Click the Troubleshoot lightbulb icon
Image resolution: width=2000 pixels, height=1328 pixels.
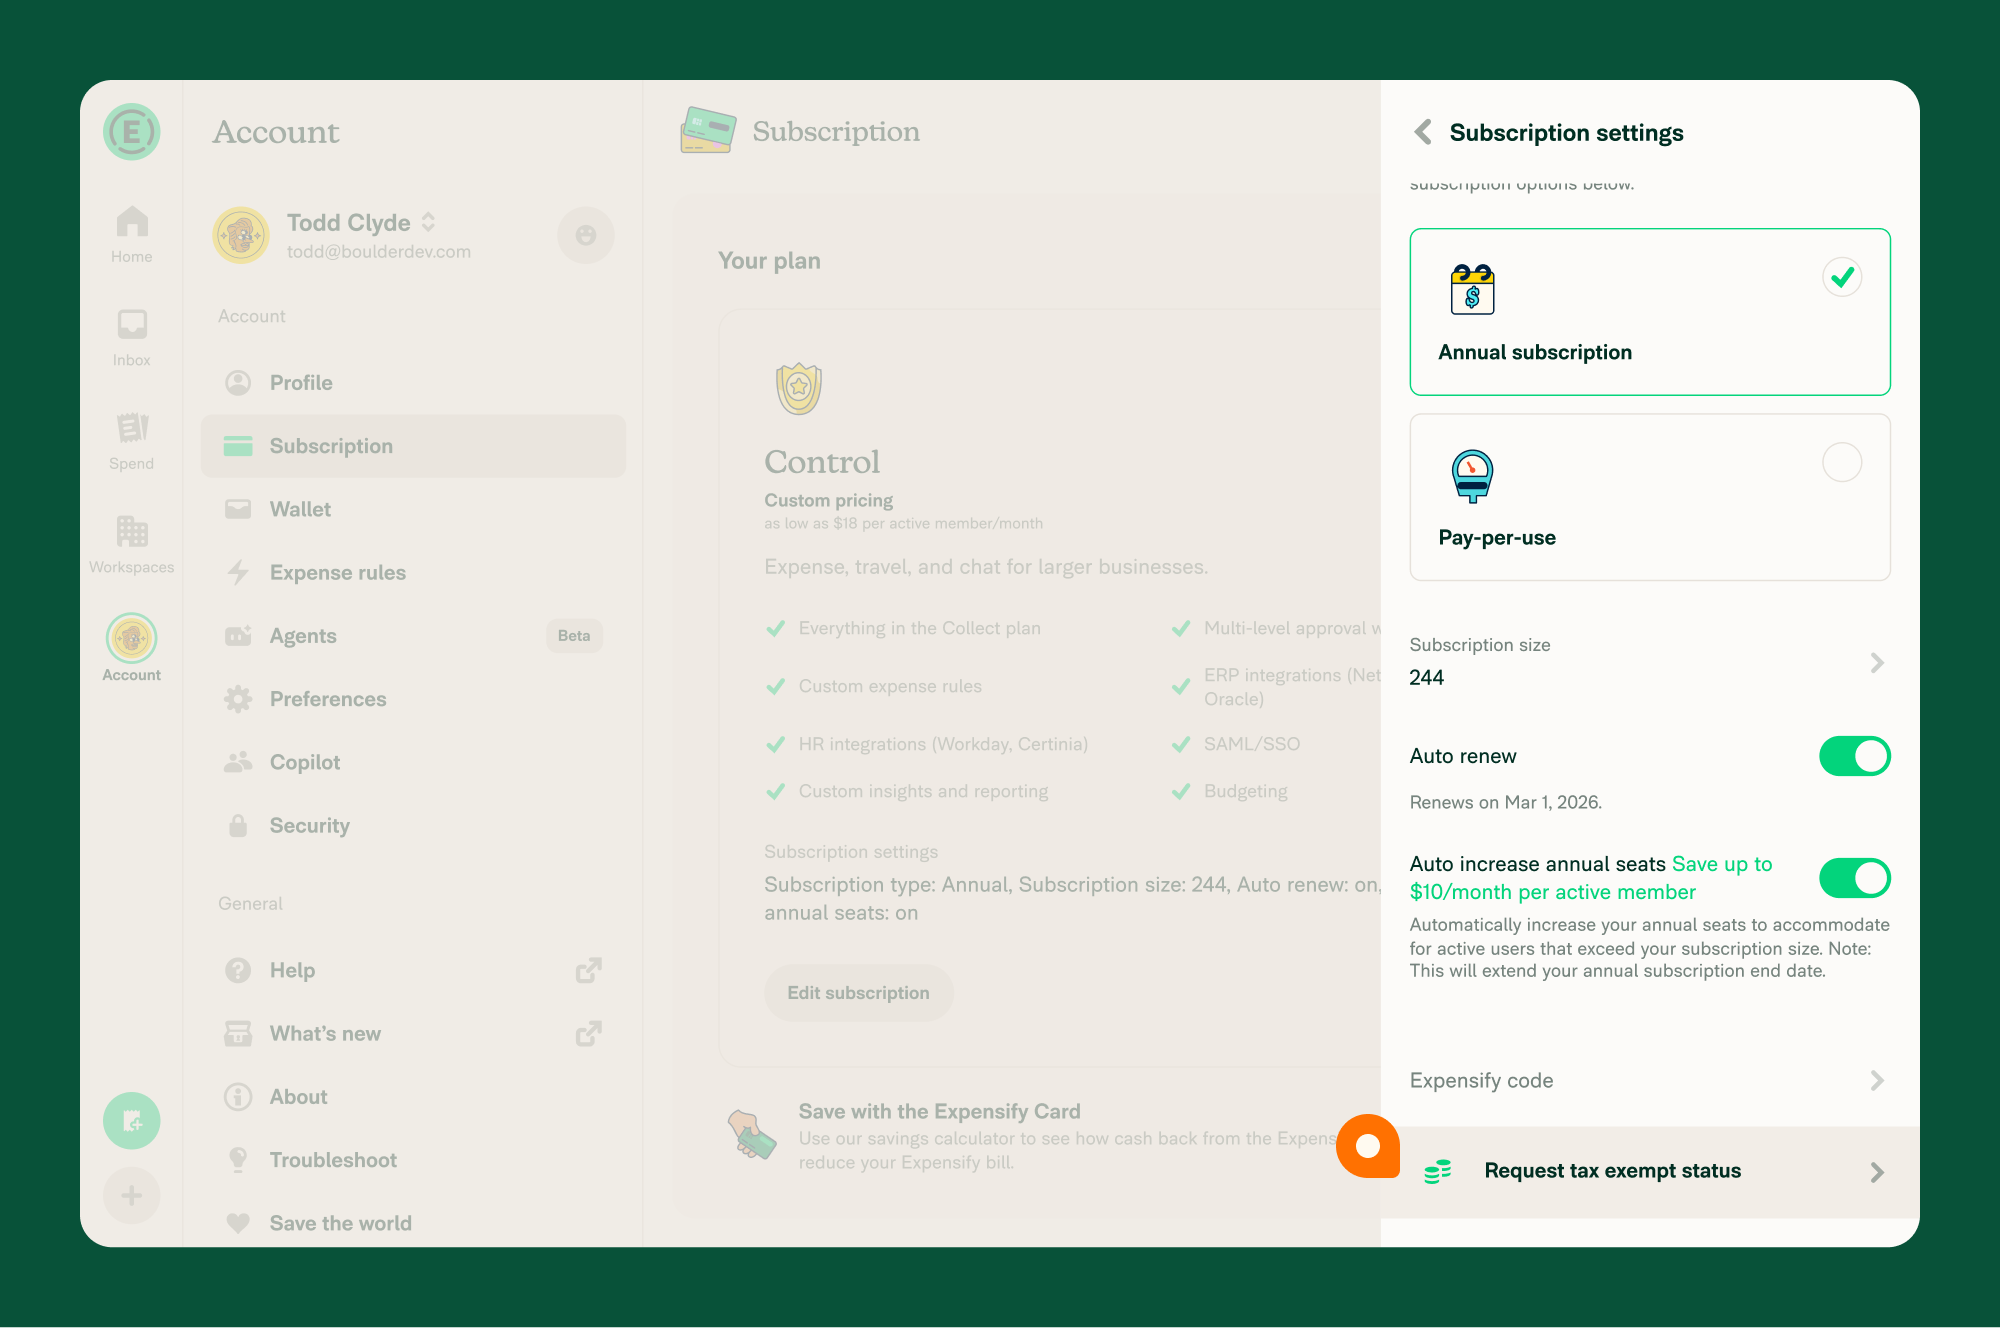point(238,1160)
